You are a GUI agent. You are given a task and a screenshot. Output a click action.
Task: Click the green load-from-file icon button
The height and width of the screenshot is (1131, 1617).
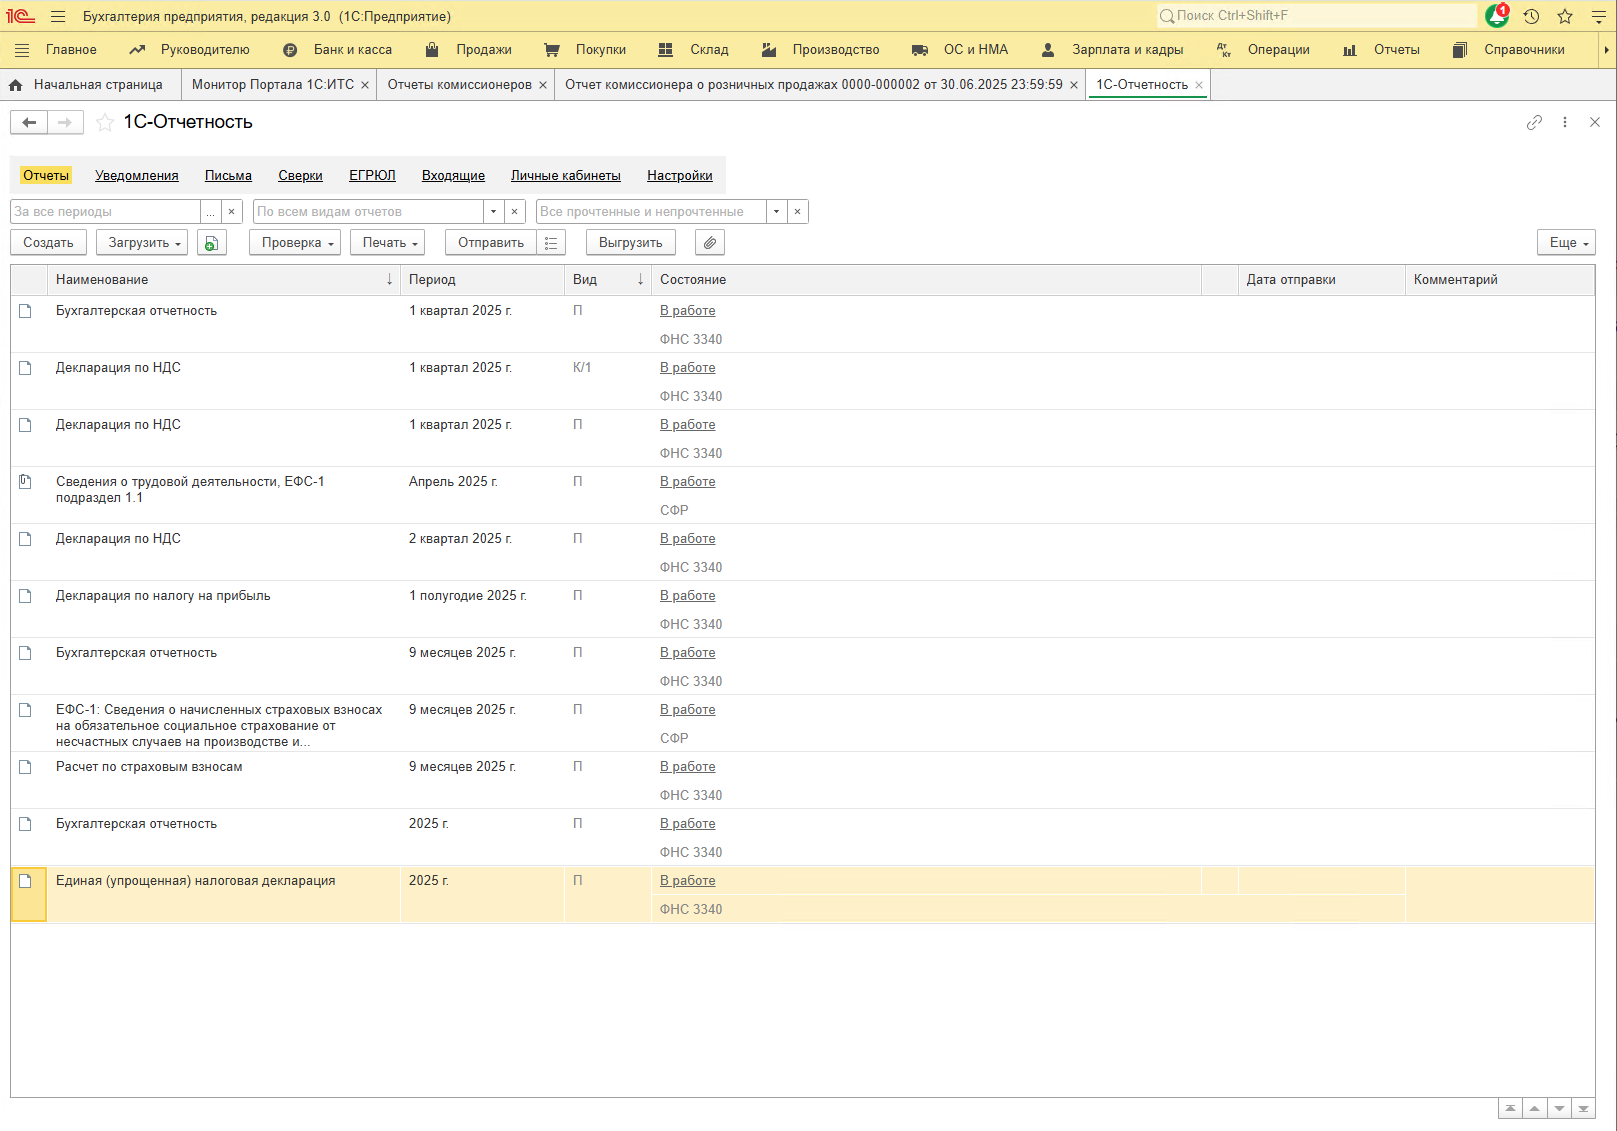pyautogui.click(x=211, y=243)
